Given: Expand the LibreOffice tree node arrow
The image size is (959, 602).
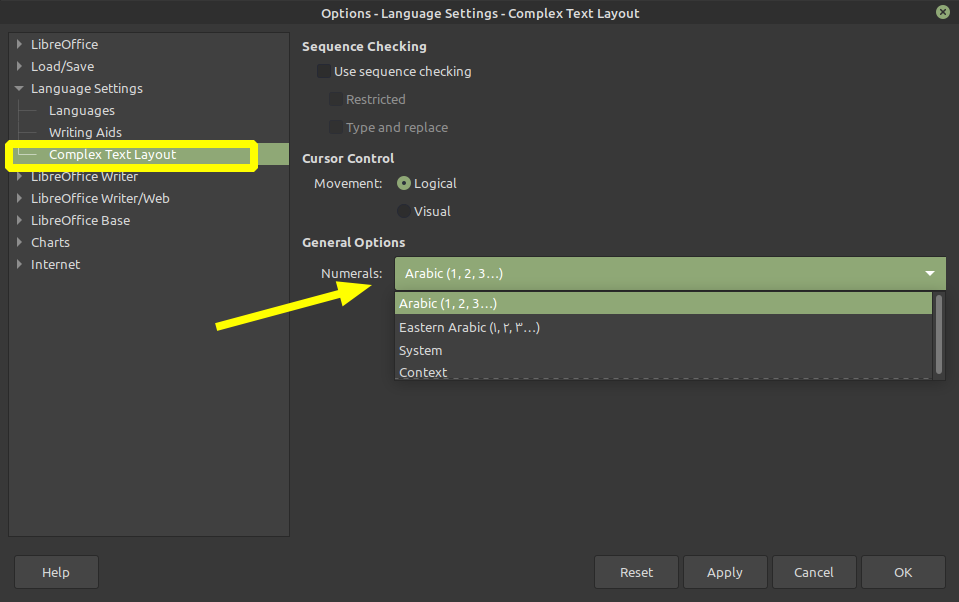Looking at the screenshot, I should click(19, 44).
